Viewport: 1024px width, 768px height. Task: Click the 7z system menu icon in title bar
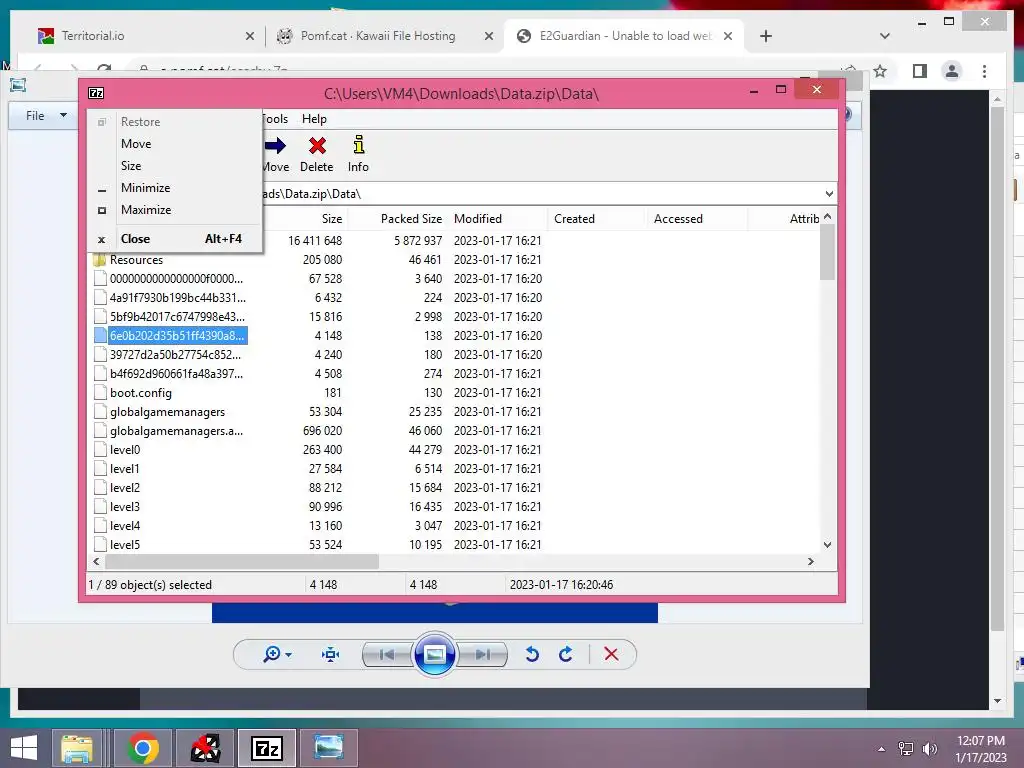click(x=96, y=93)
